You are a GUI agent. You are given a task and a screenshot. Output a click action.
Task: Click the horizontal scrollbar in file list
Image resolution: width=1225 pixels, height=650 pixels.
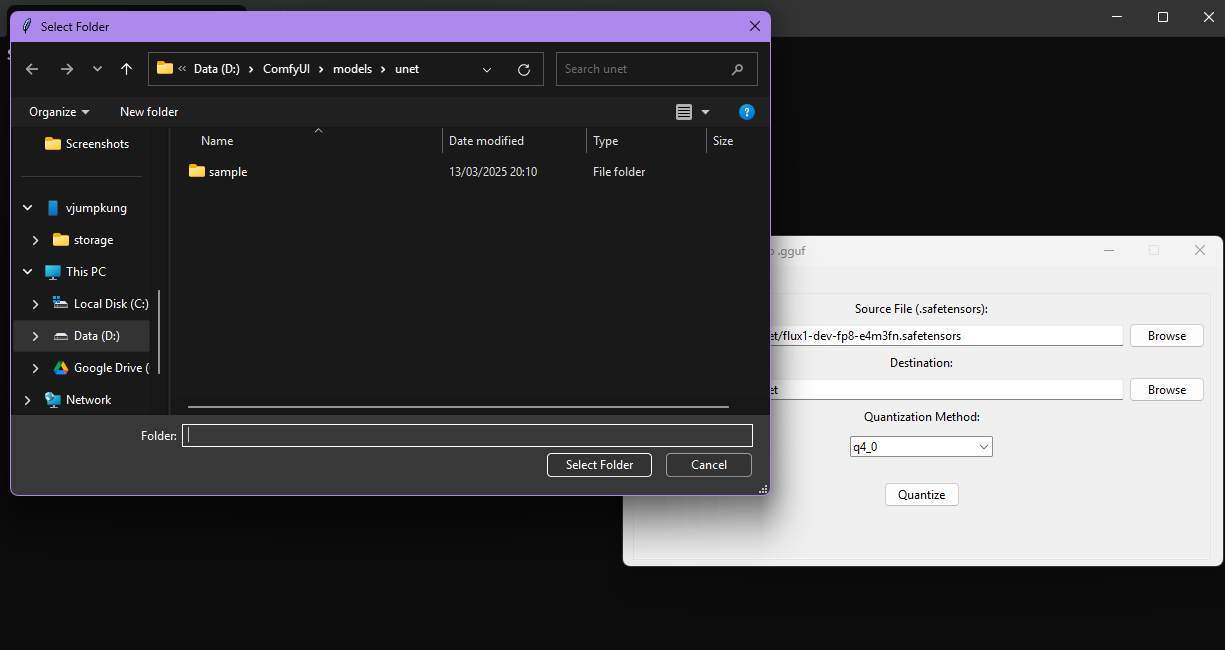(458, 407)
